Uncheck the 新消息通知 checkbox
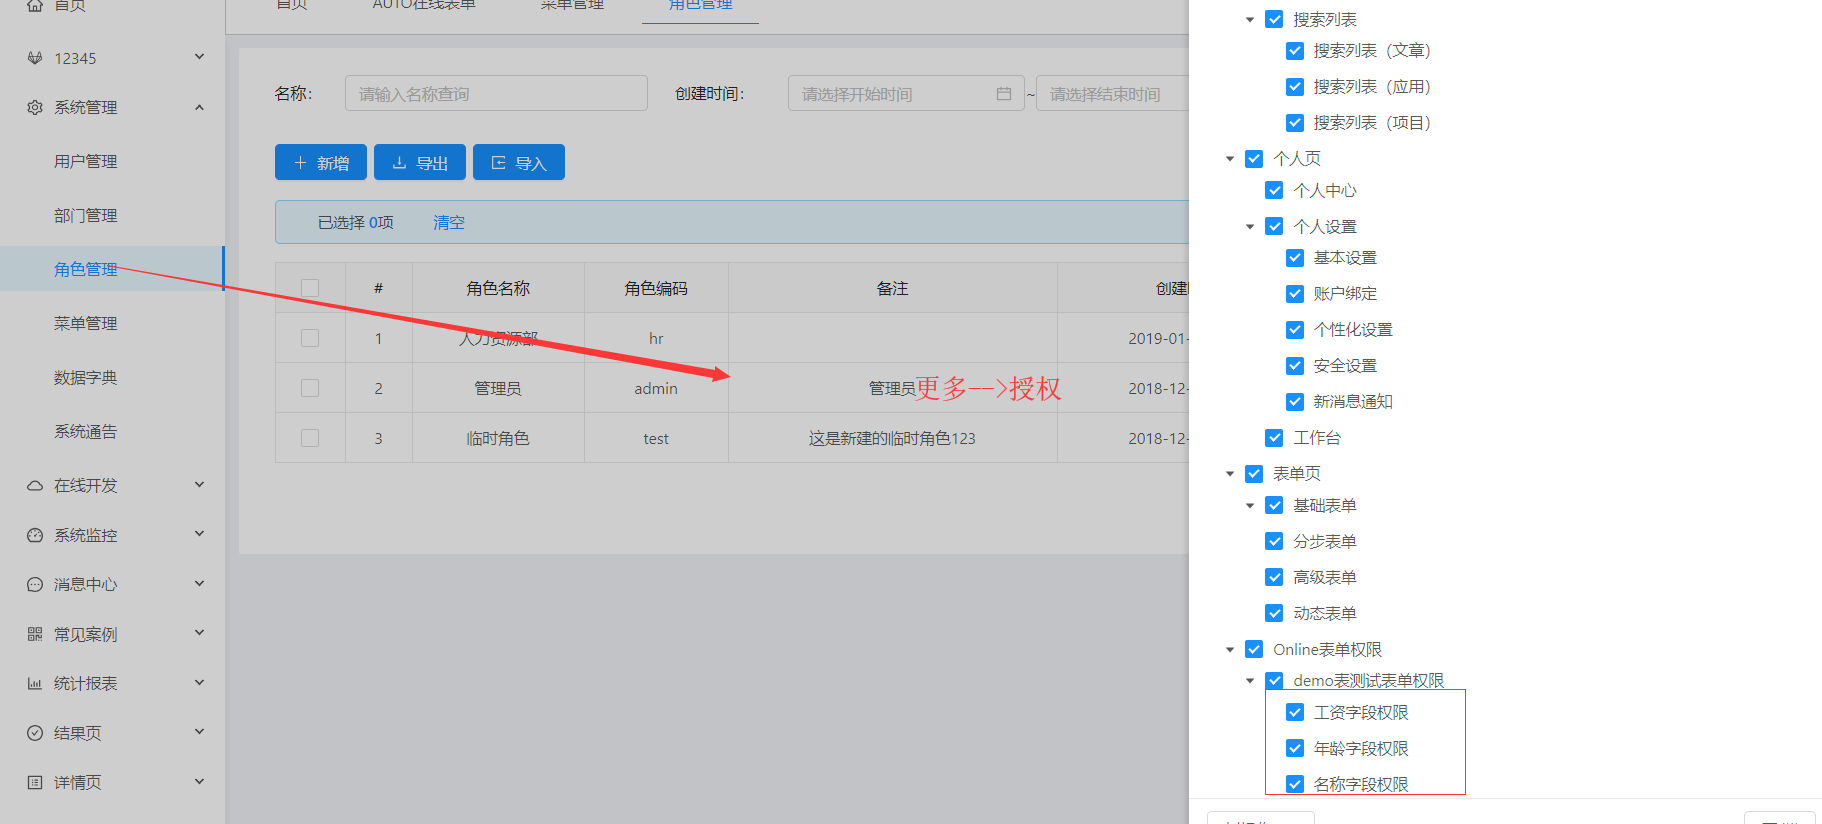This screenshot has height=824, width=1822. (x=1295, y=402)
